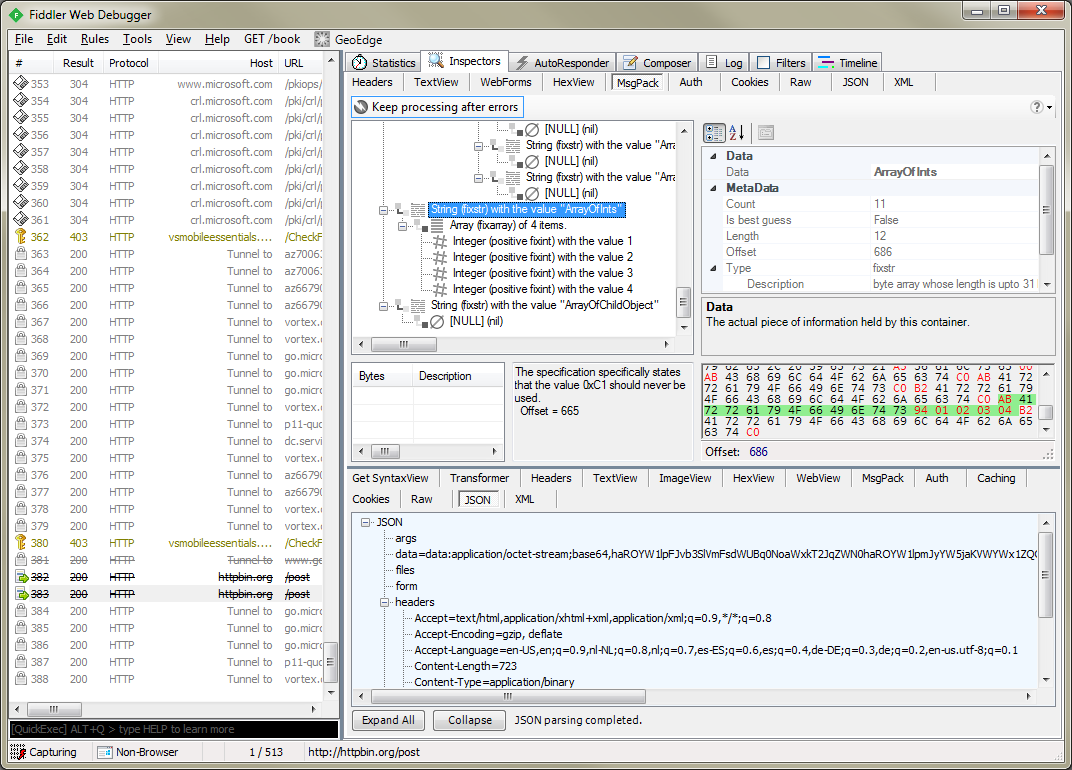1072x770 pixels.
Task: Click the Expand All button
Action: pyautogui.click(x=388, y=720)
